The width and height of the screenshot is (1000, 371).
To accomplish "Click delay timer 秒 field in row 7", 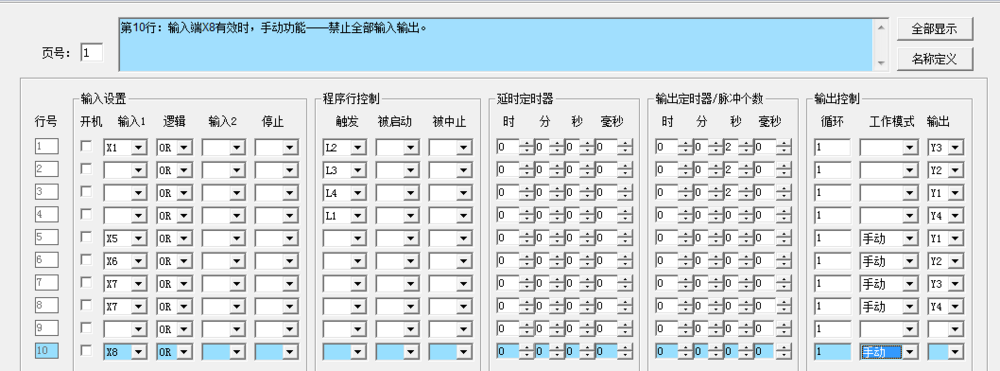I will point(574,284).
